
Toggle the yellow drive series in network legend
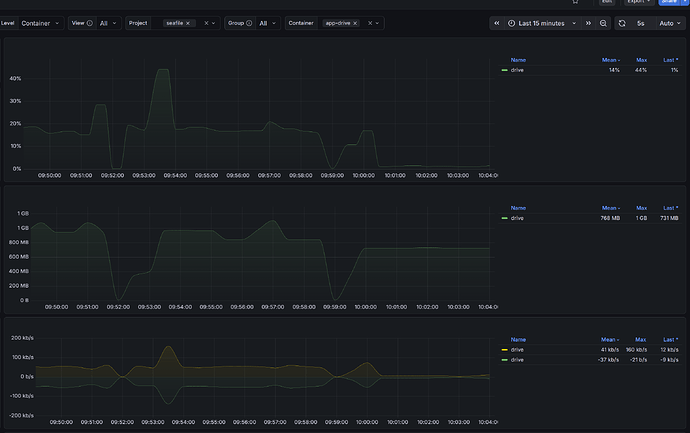(x=516, y=350)
